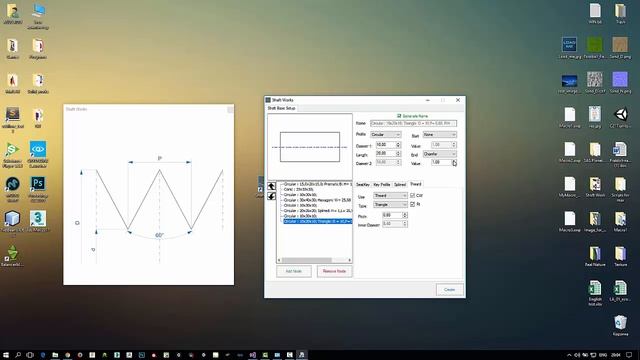
Task: Open taskbar search magnifier
Action: [x=18, y=355]
